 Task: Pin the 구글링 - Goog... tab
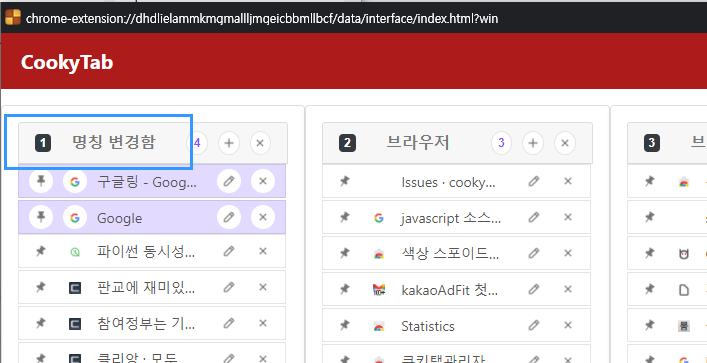[x=41, y=182]
